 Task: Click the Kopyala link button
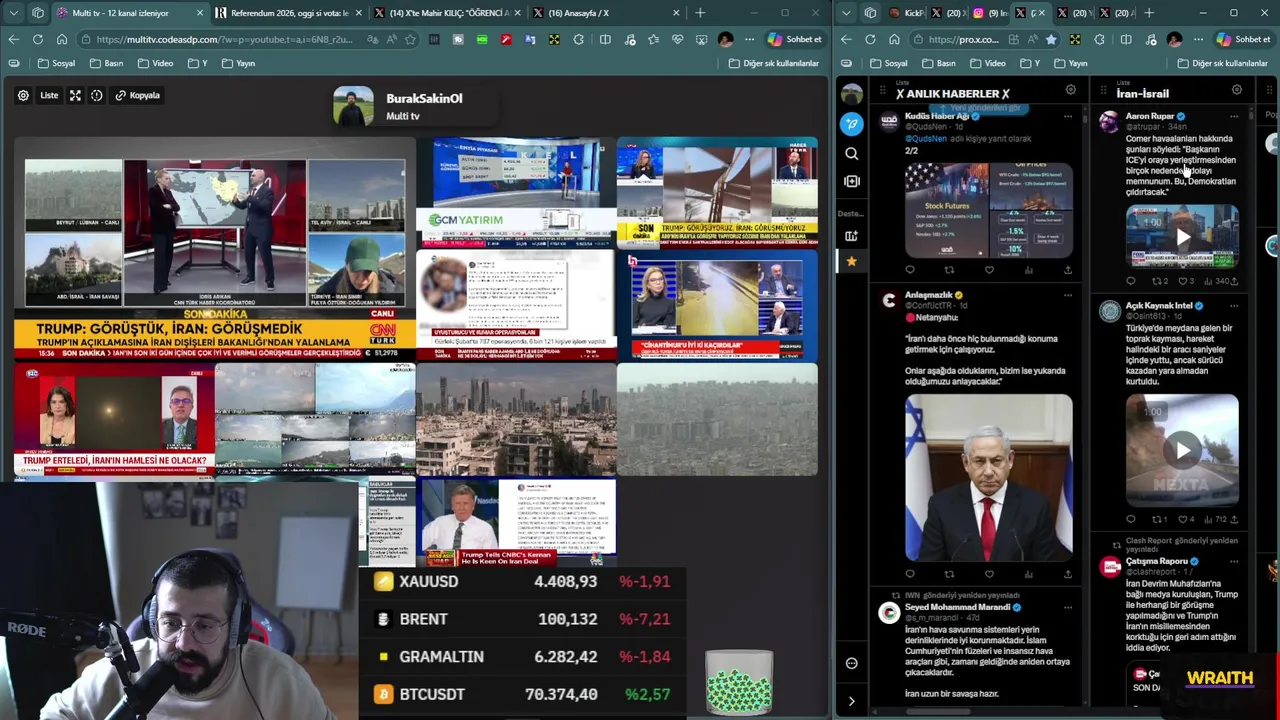137,95
